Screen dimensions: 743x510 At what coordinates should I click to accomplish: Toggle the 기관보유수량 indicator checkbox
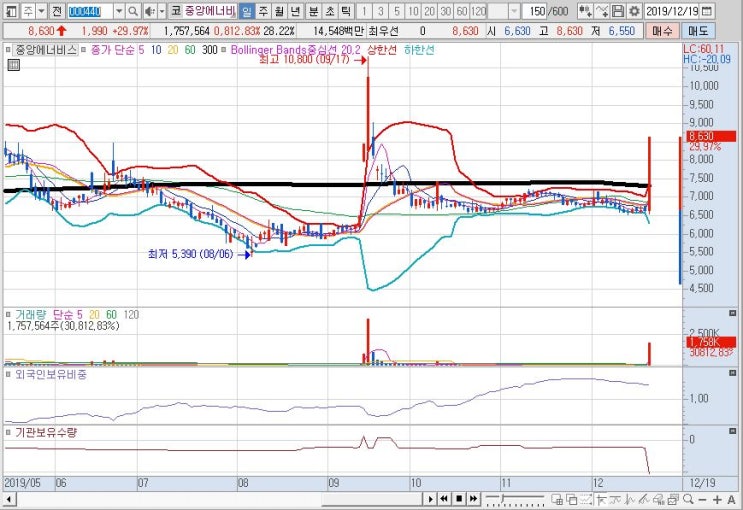click(9, 432)
